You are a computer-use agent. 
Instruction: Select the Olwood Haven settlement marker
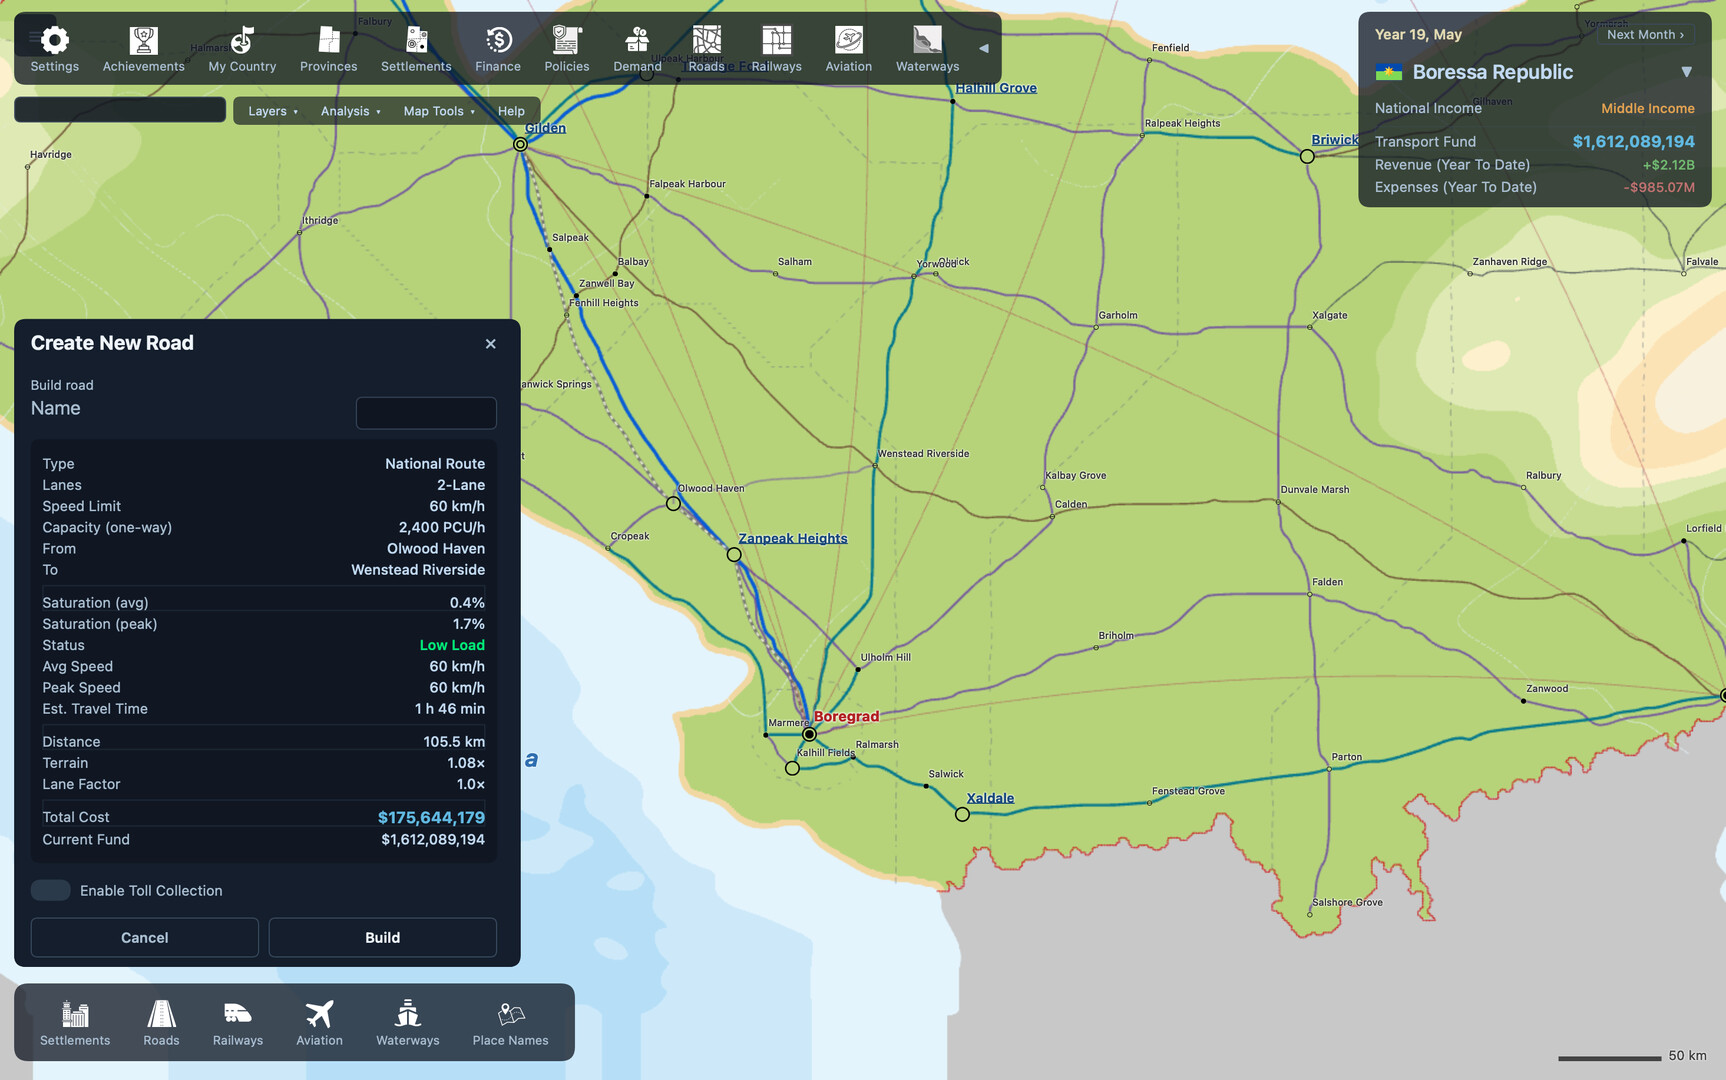(673, 504)
